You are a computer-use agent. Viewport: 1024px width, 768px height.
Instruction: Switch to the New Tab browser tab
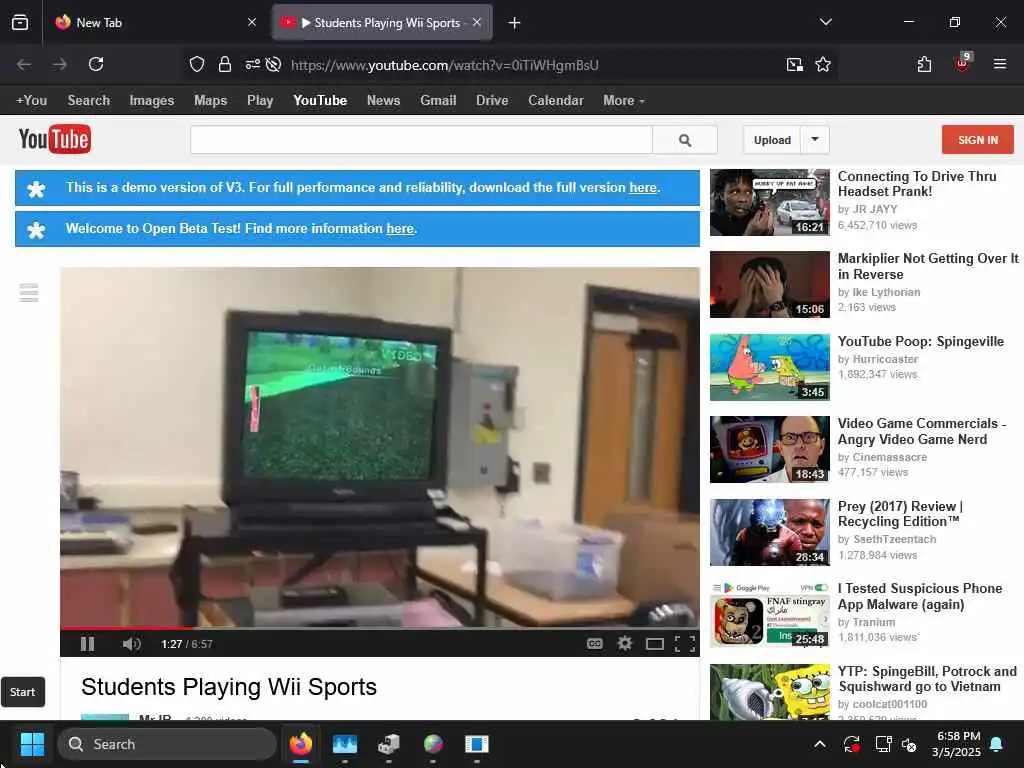[154, 23]
